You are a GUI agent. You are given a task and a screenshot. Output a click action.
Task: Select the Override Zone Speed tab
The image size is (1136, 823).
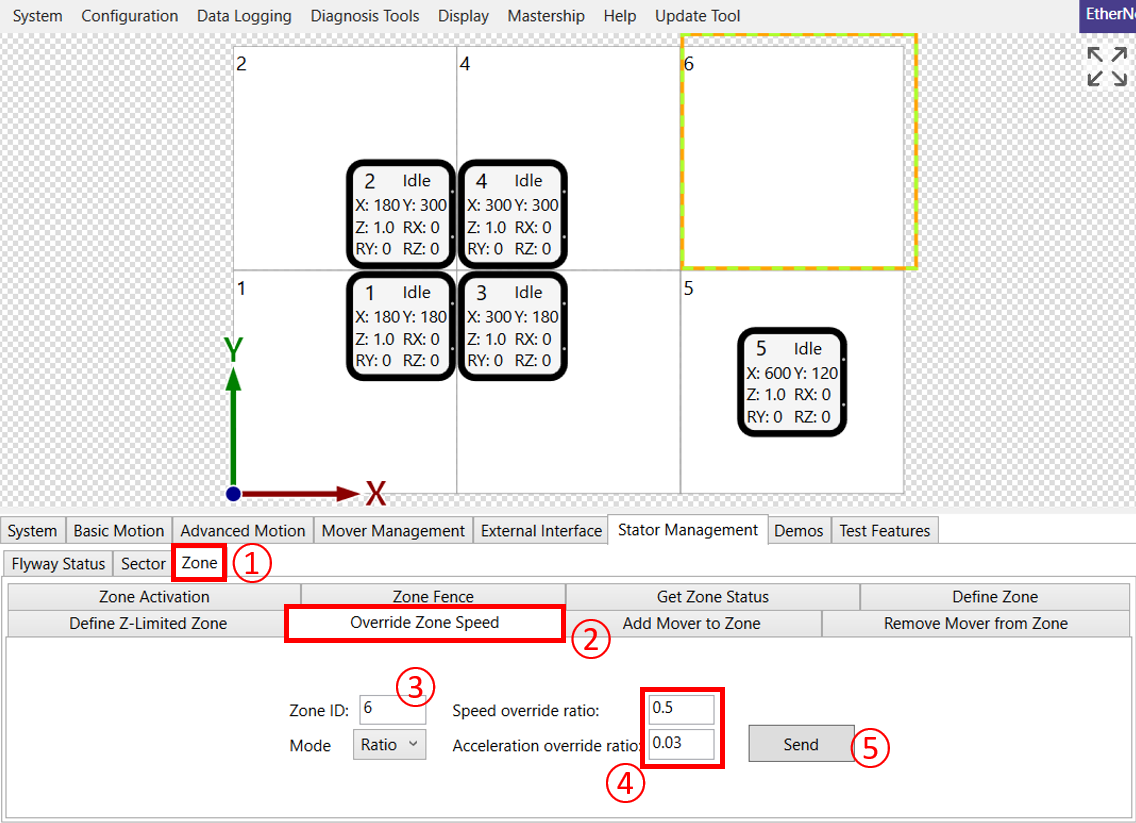click(x=424, y=623)
